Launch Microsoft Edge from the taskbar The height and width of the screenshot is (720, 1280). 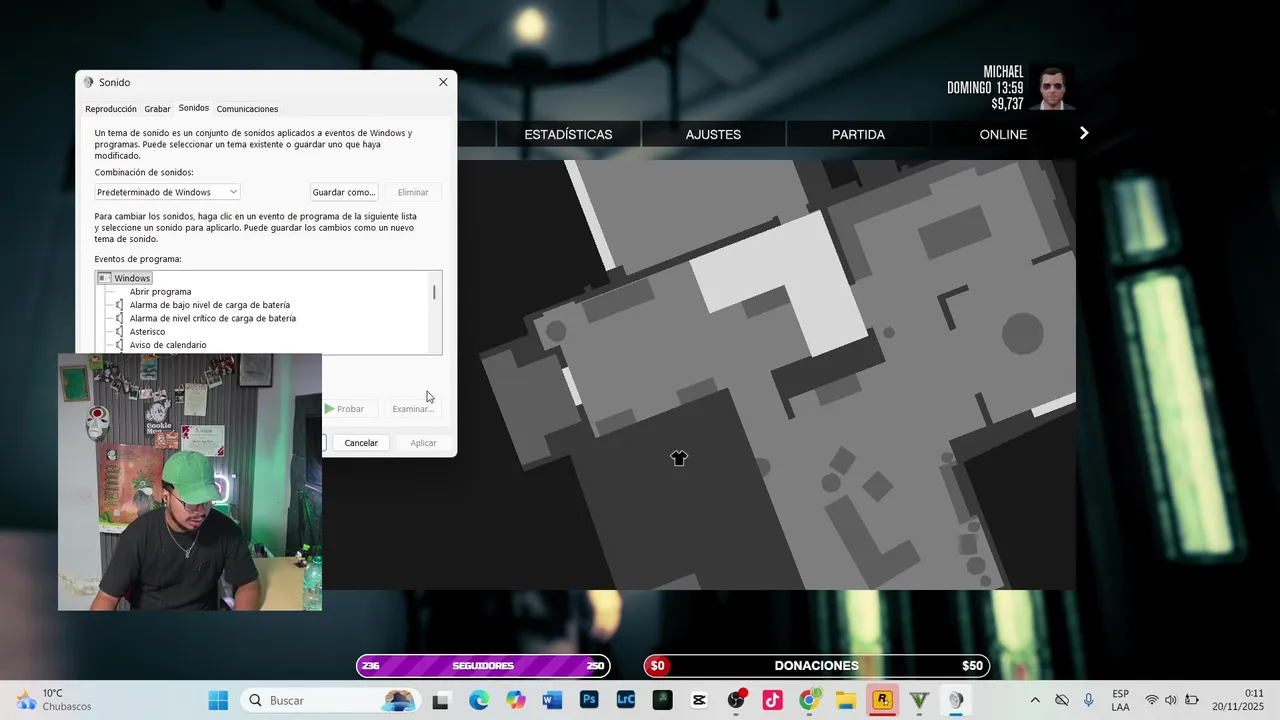pos(478,700)
